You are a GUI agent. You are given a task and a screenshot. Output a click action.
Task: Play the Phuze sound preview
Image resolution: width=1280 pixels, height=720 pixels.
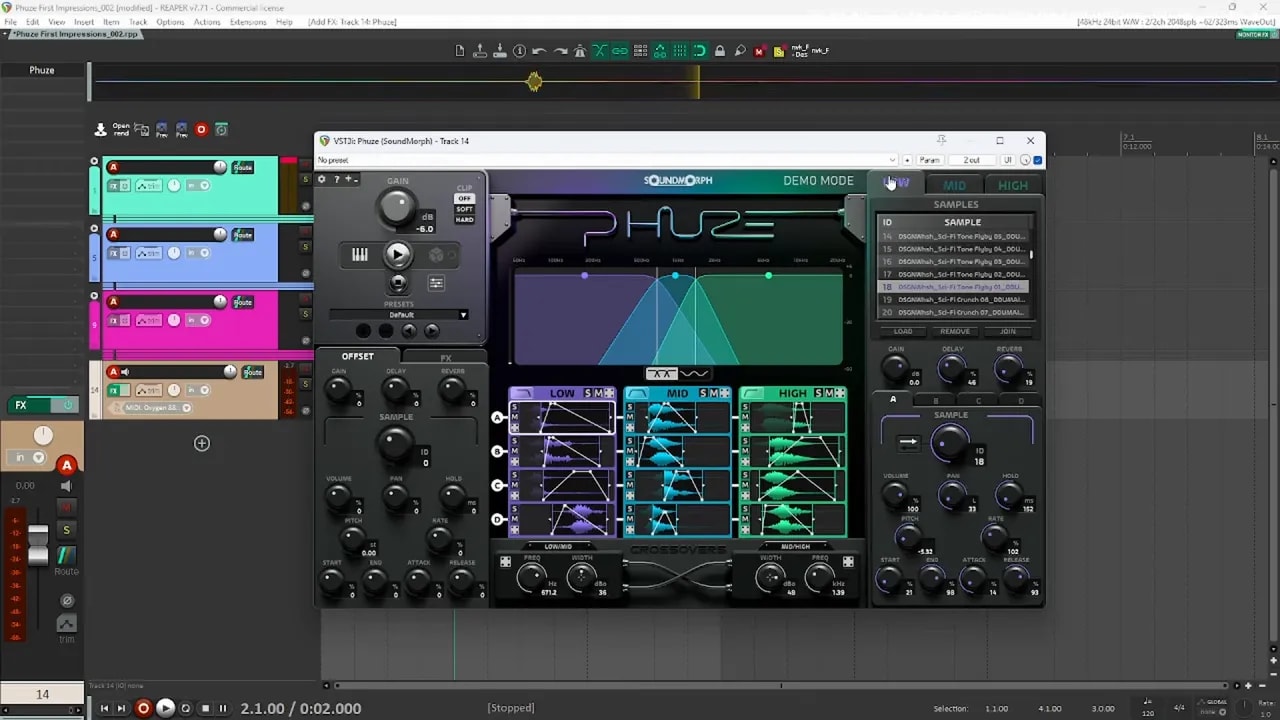point(398,255)
